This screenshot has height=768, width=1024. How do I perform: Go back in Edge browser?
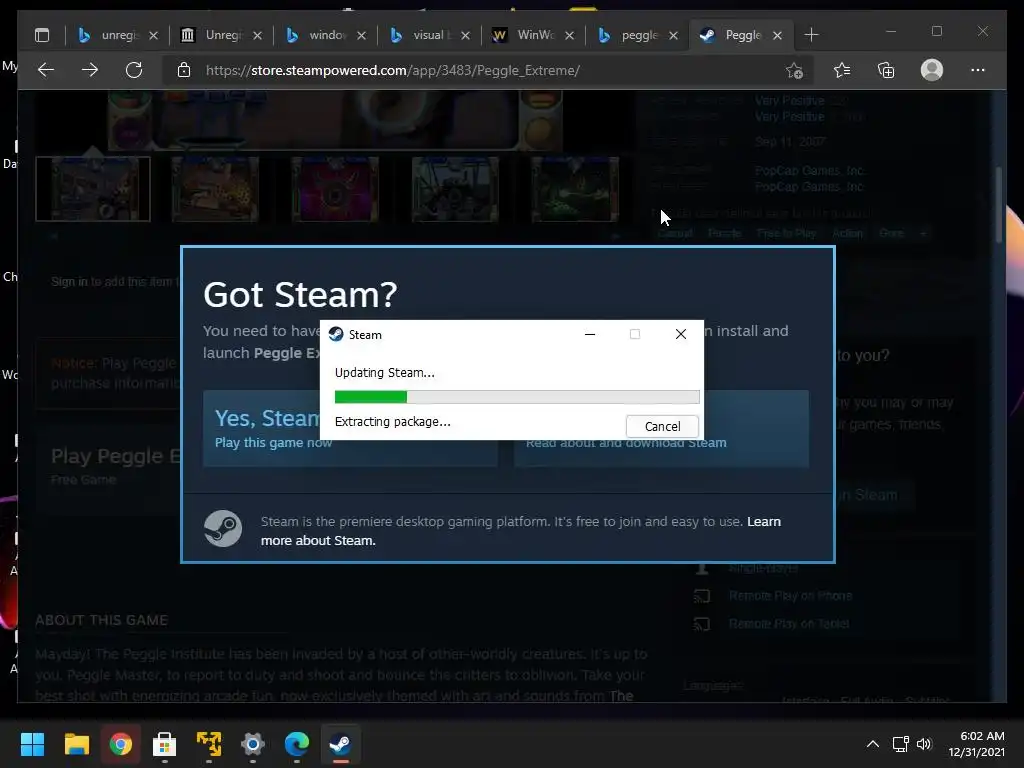point(46,70)
